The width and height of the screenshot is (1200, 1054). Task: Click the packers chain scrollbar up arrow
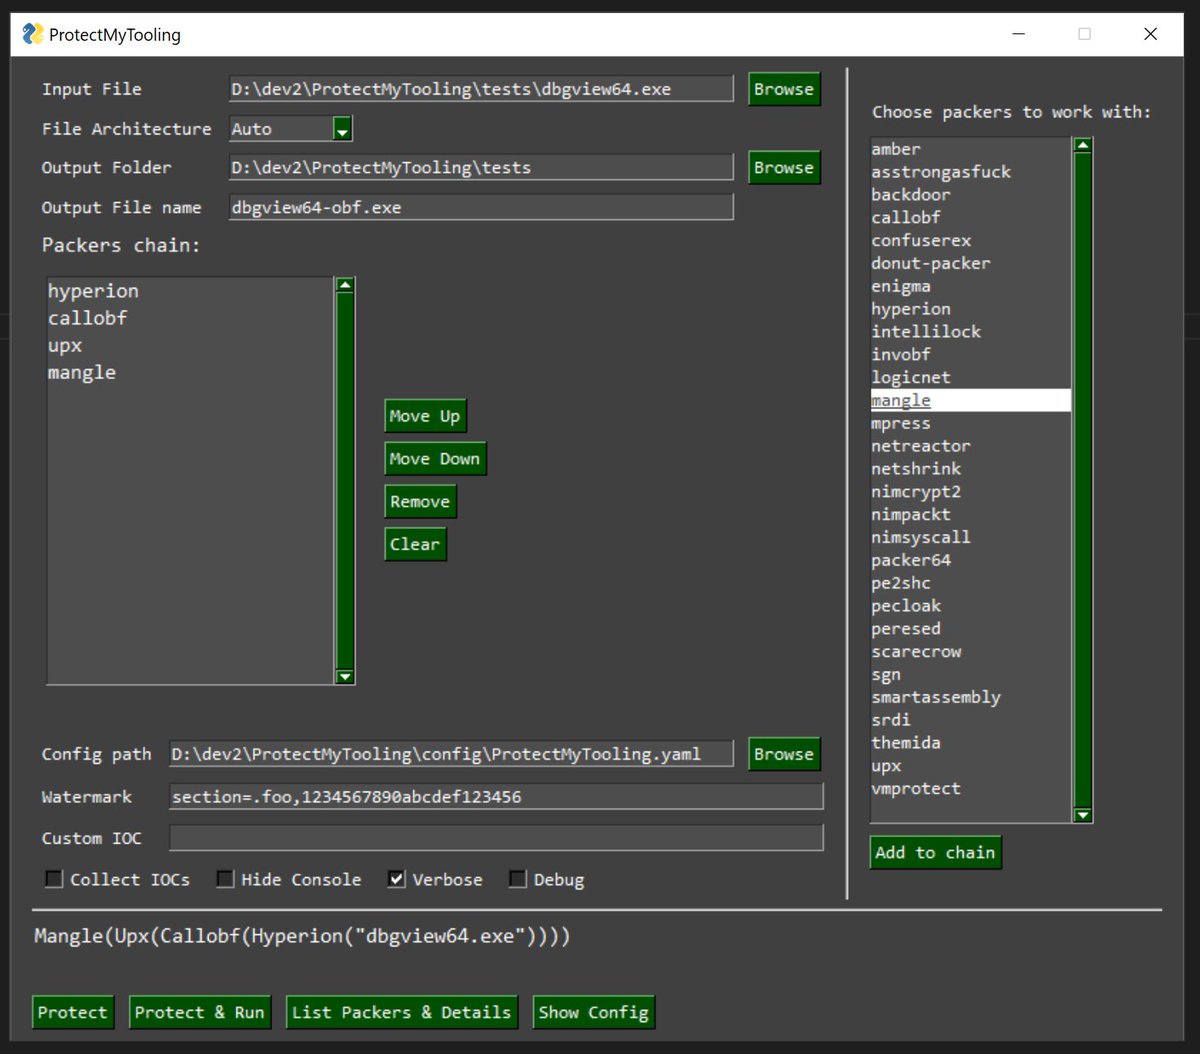tap(345, 286)
